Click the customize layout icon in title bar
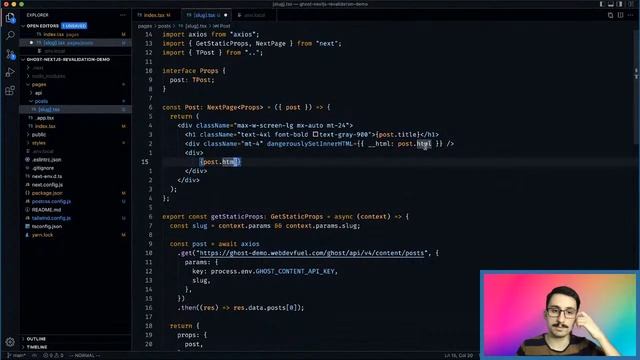Screen dimensions: 640x360 click(x=631, y=4)
